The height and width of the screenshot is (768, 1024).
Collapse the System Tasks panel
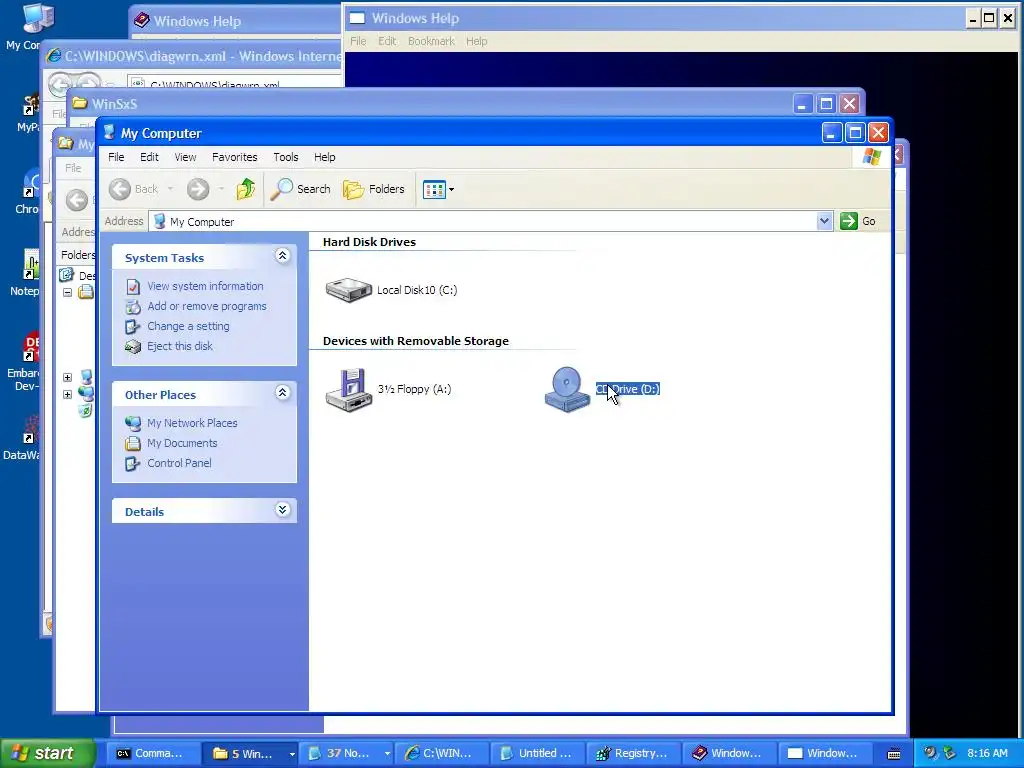point(282,255)
